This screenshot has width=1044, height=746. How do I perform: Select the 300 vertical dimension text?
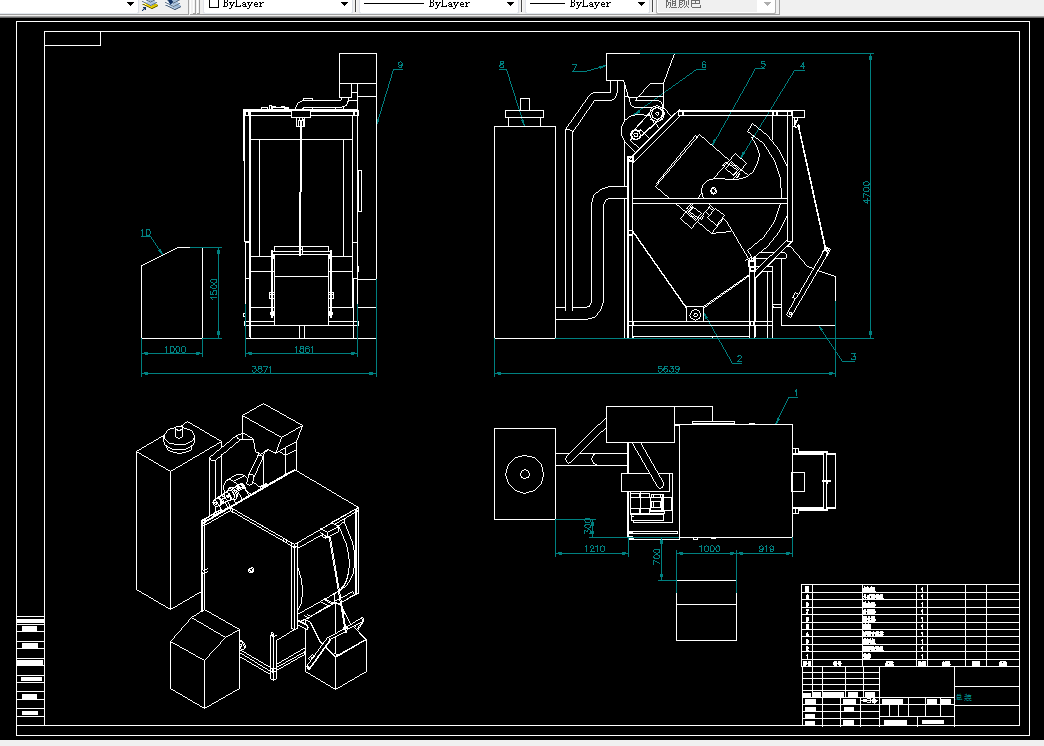point(588,526)
